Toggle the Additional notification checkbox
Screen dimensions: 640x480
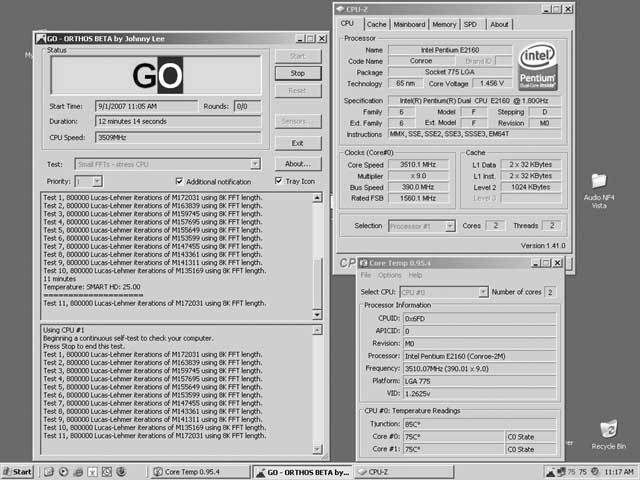click(x=179, y=181)
